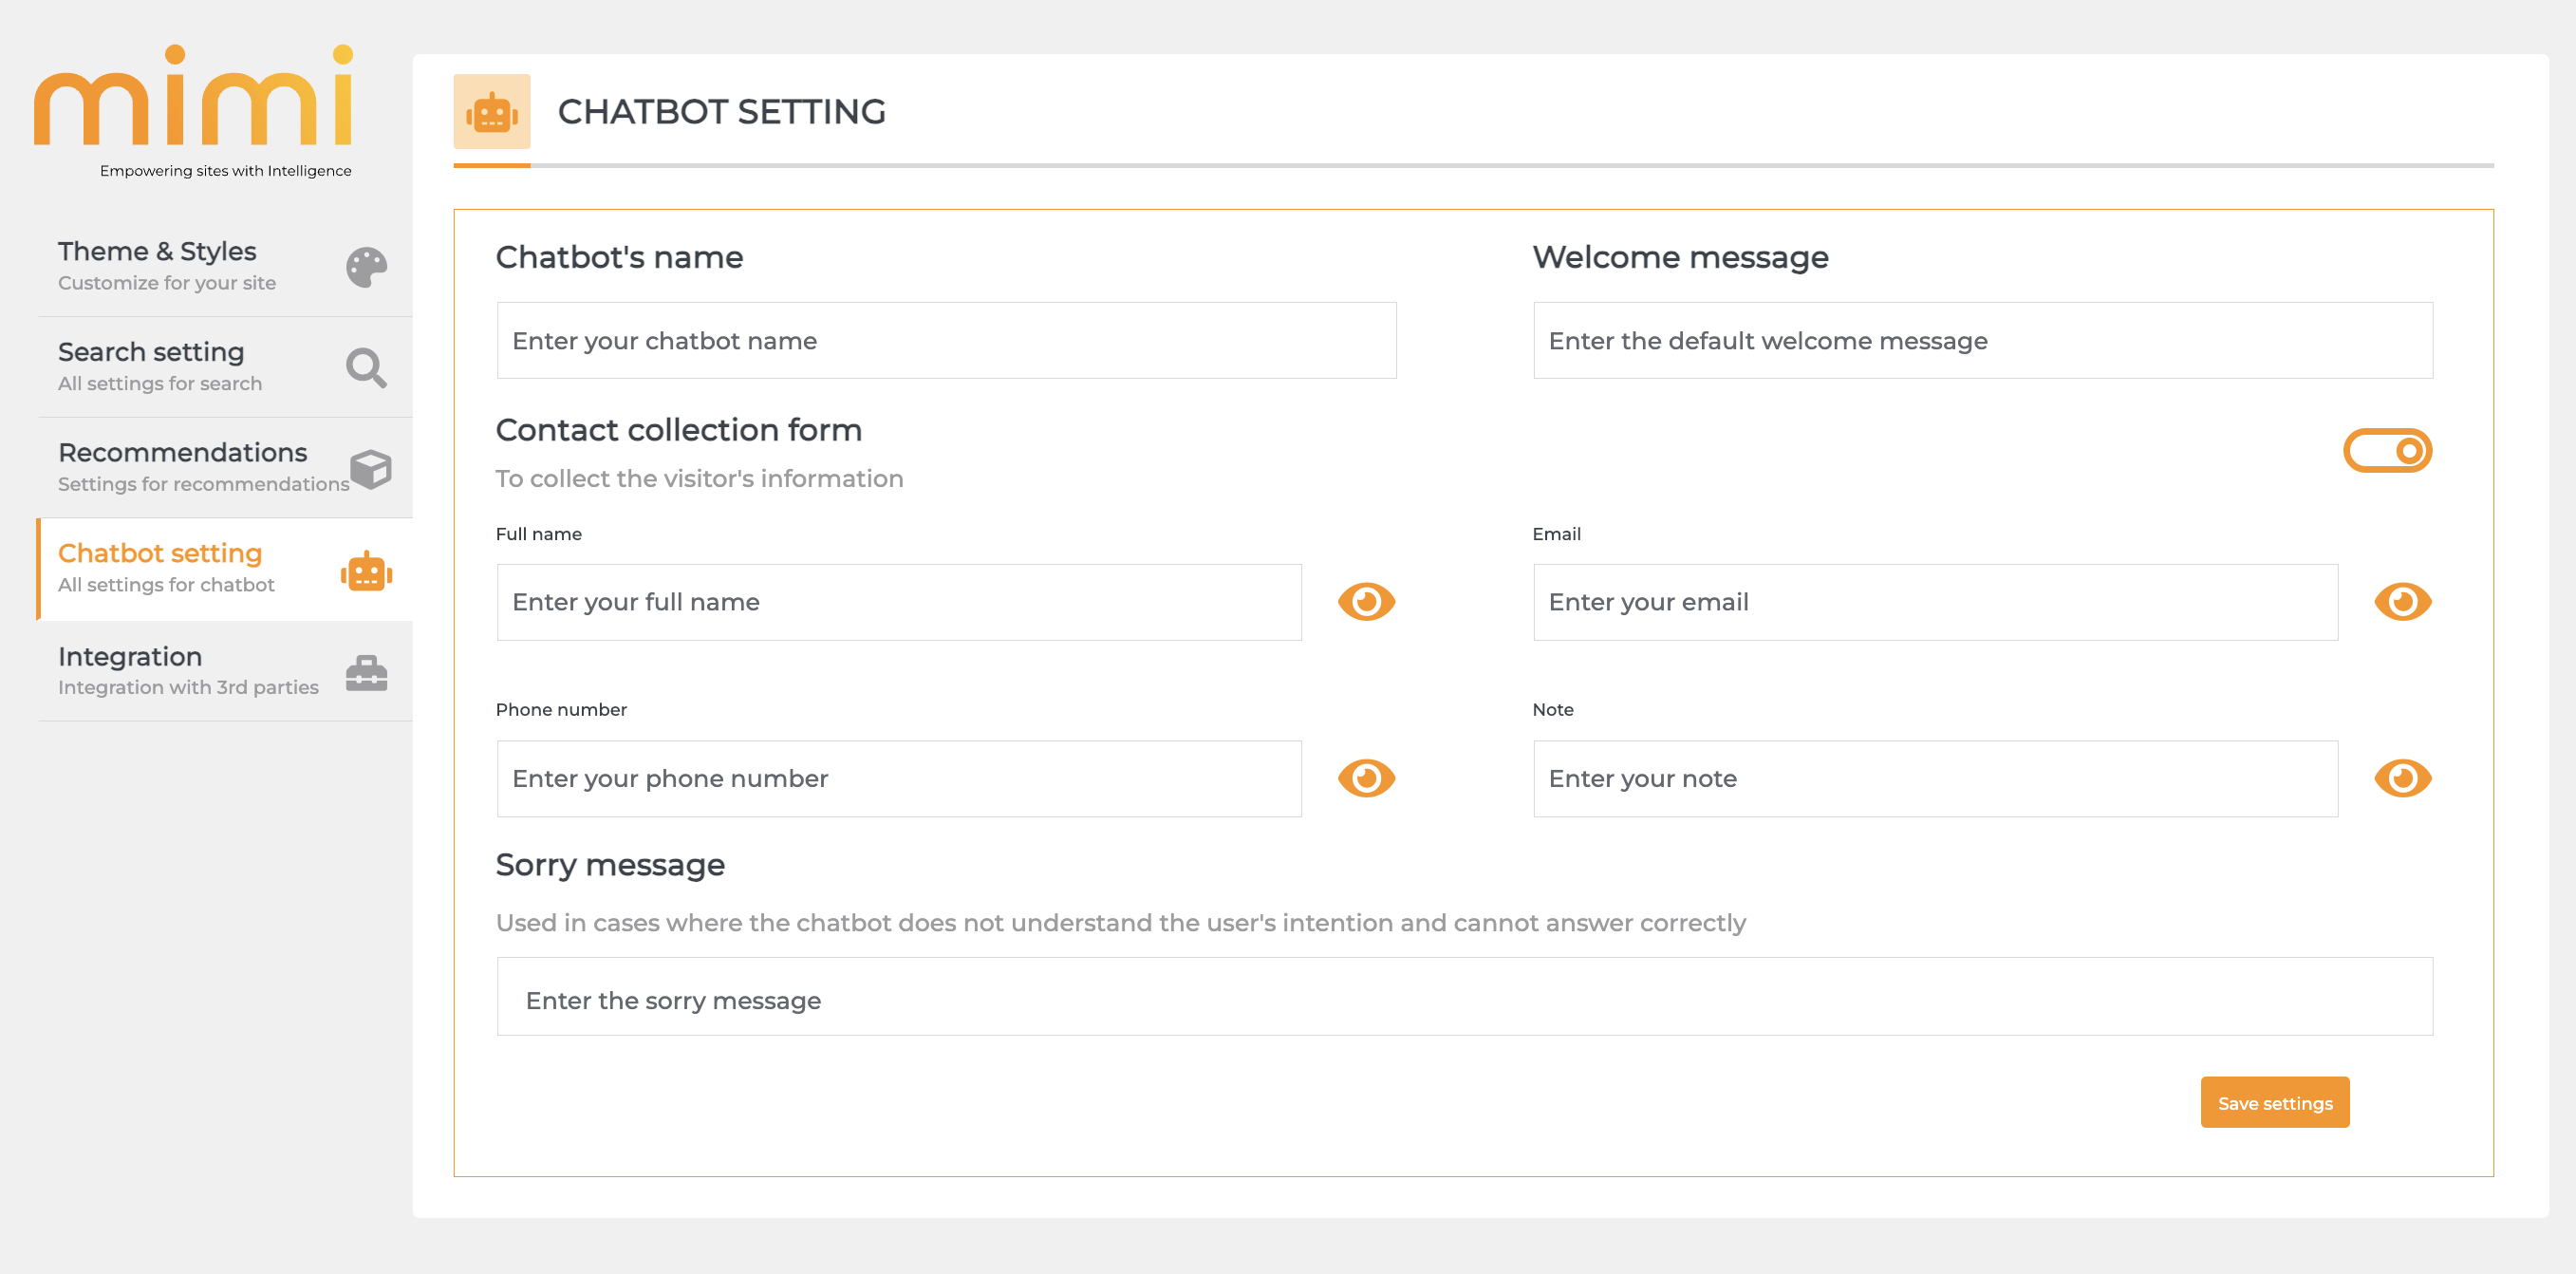Toggle the Contact collection form switch
2576x1274 pixels.
tap(2386, 450)
